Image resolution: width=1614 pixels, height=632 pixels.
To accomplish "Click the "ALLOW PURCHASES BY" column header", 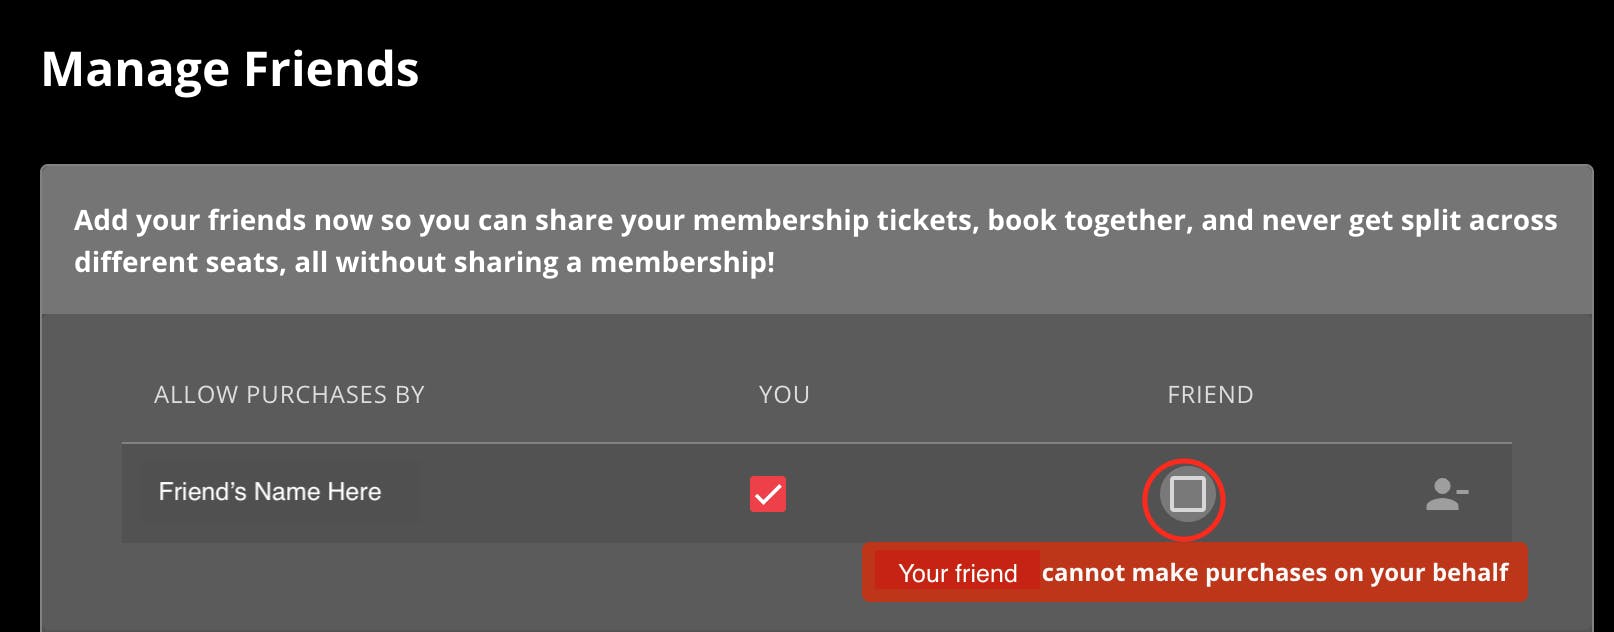I will (289, 395).
